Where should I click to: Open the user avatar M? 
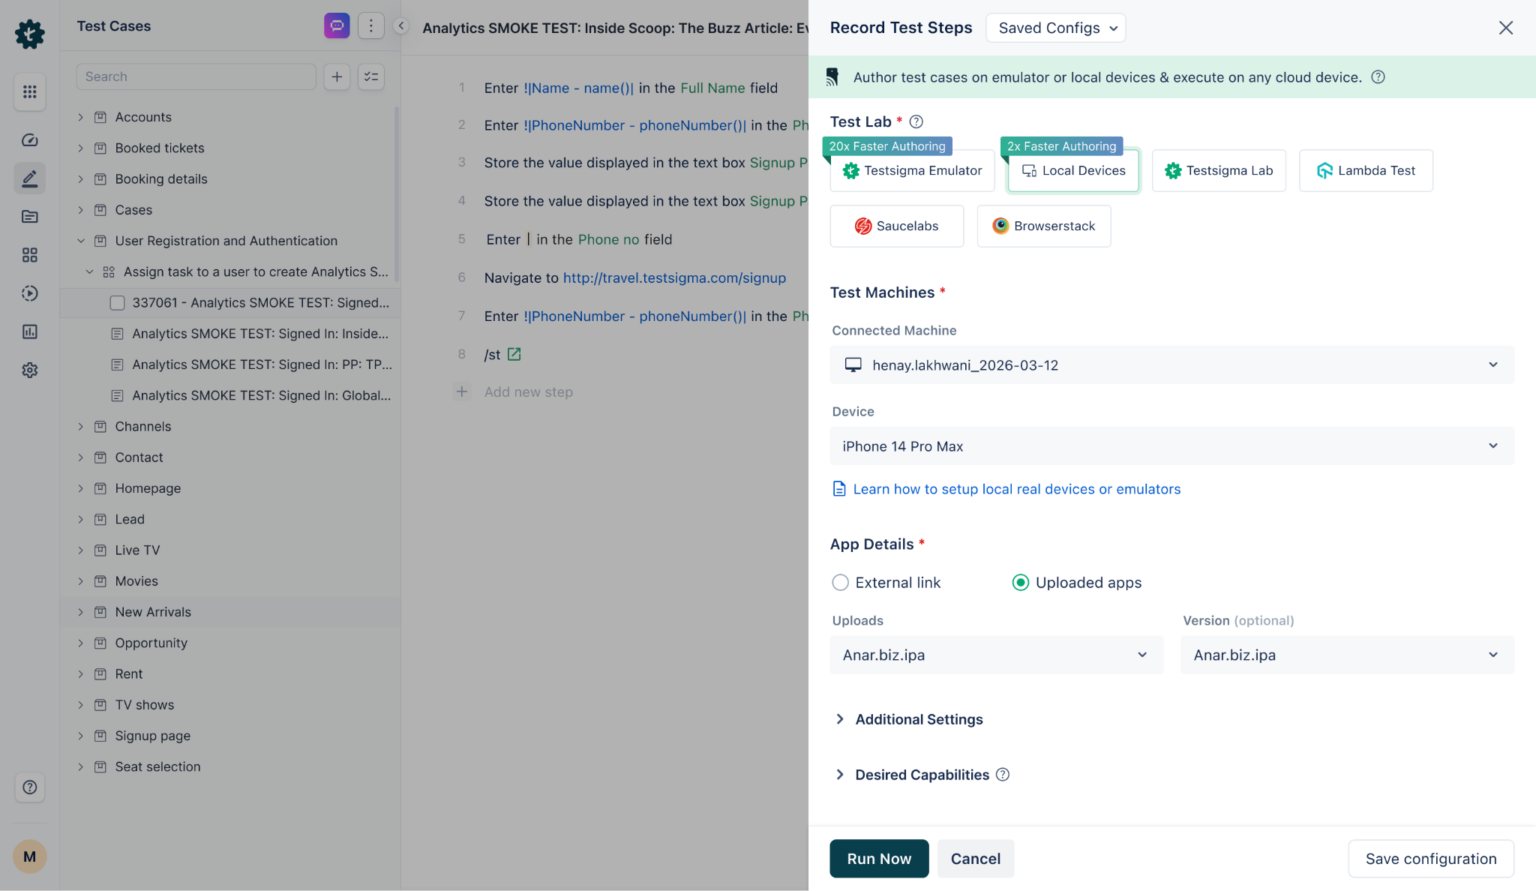click(x=30, y=856)
